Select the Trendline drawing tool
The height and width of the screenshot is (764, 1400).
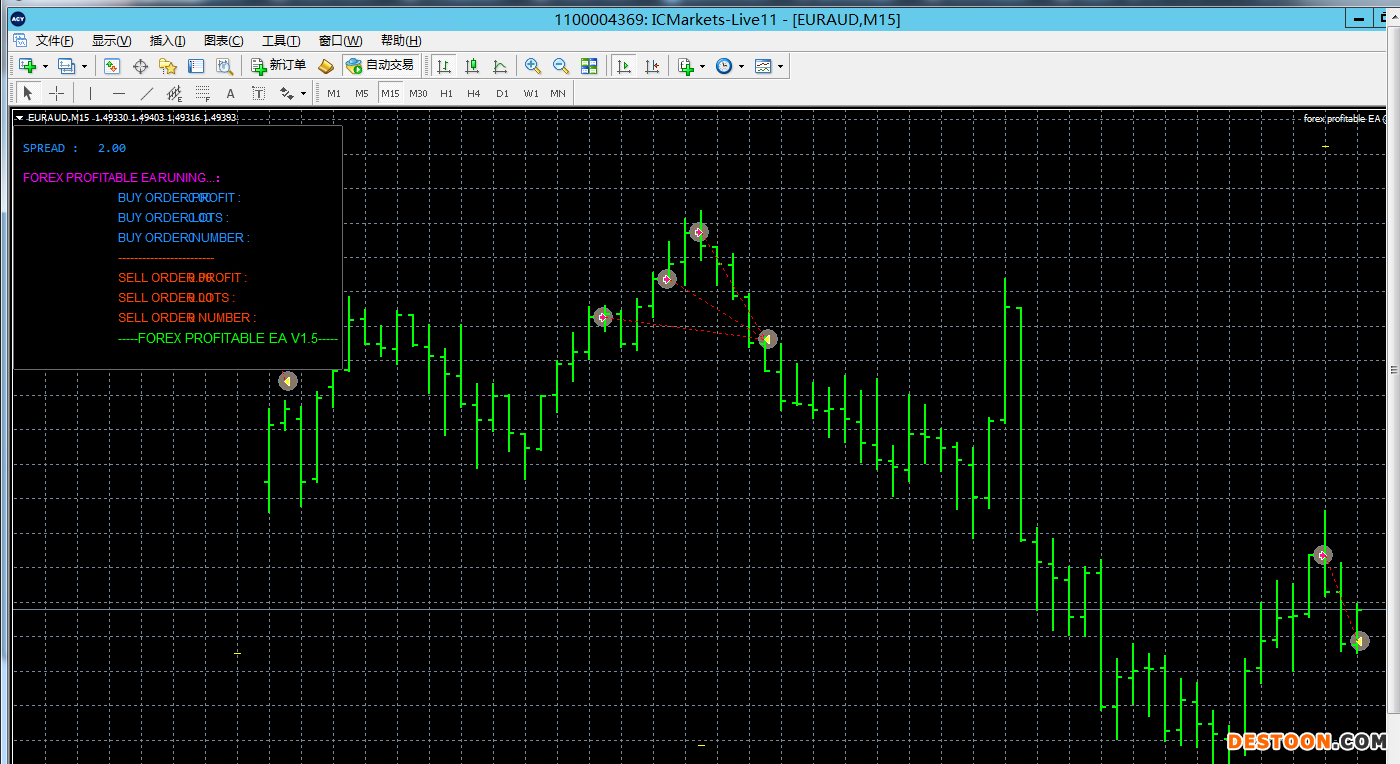[147, 93]
